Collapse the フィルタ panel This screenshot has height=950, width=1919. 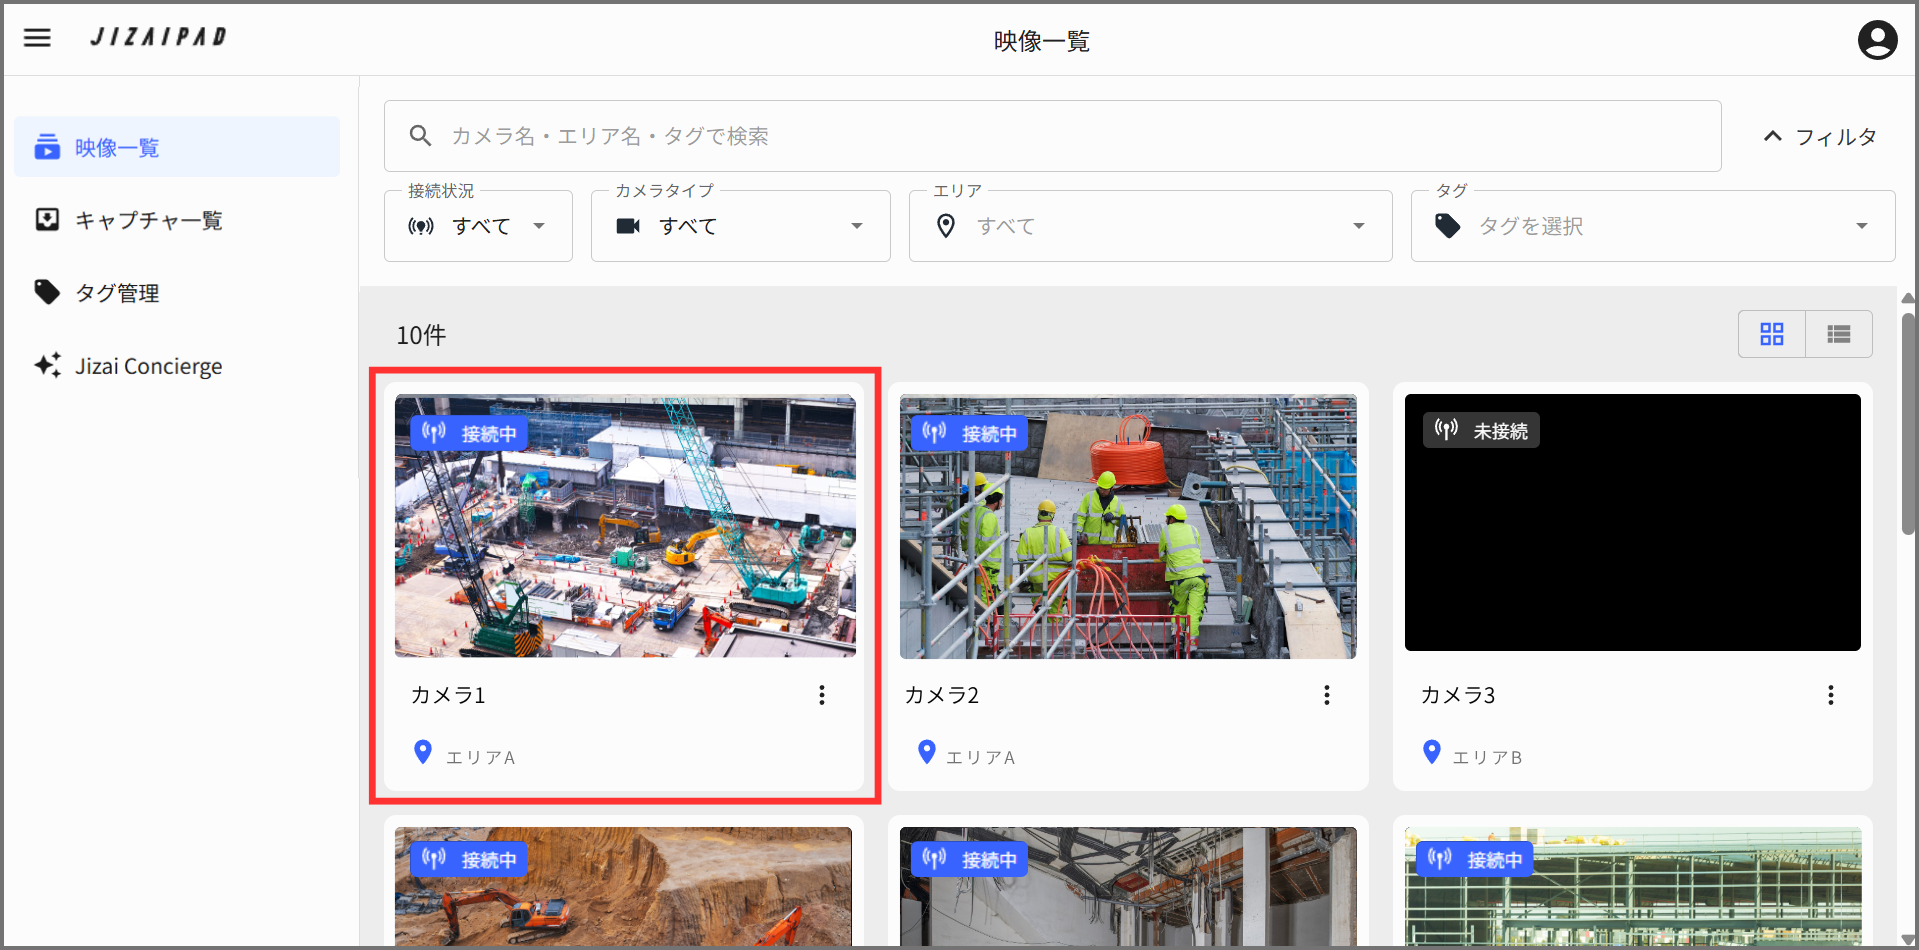pyautogui.click(x=1819, y=137)
